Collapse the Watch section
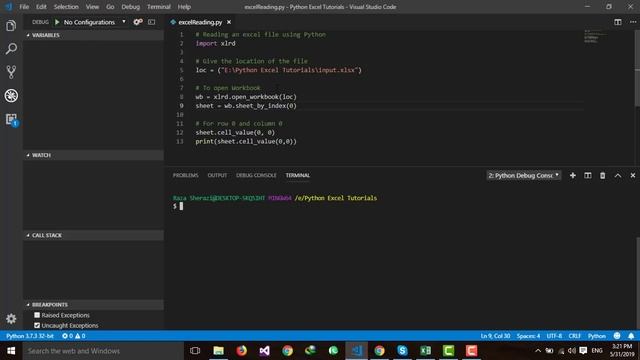The height and width of the screenshot is (360, 640). coord(93,155)
